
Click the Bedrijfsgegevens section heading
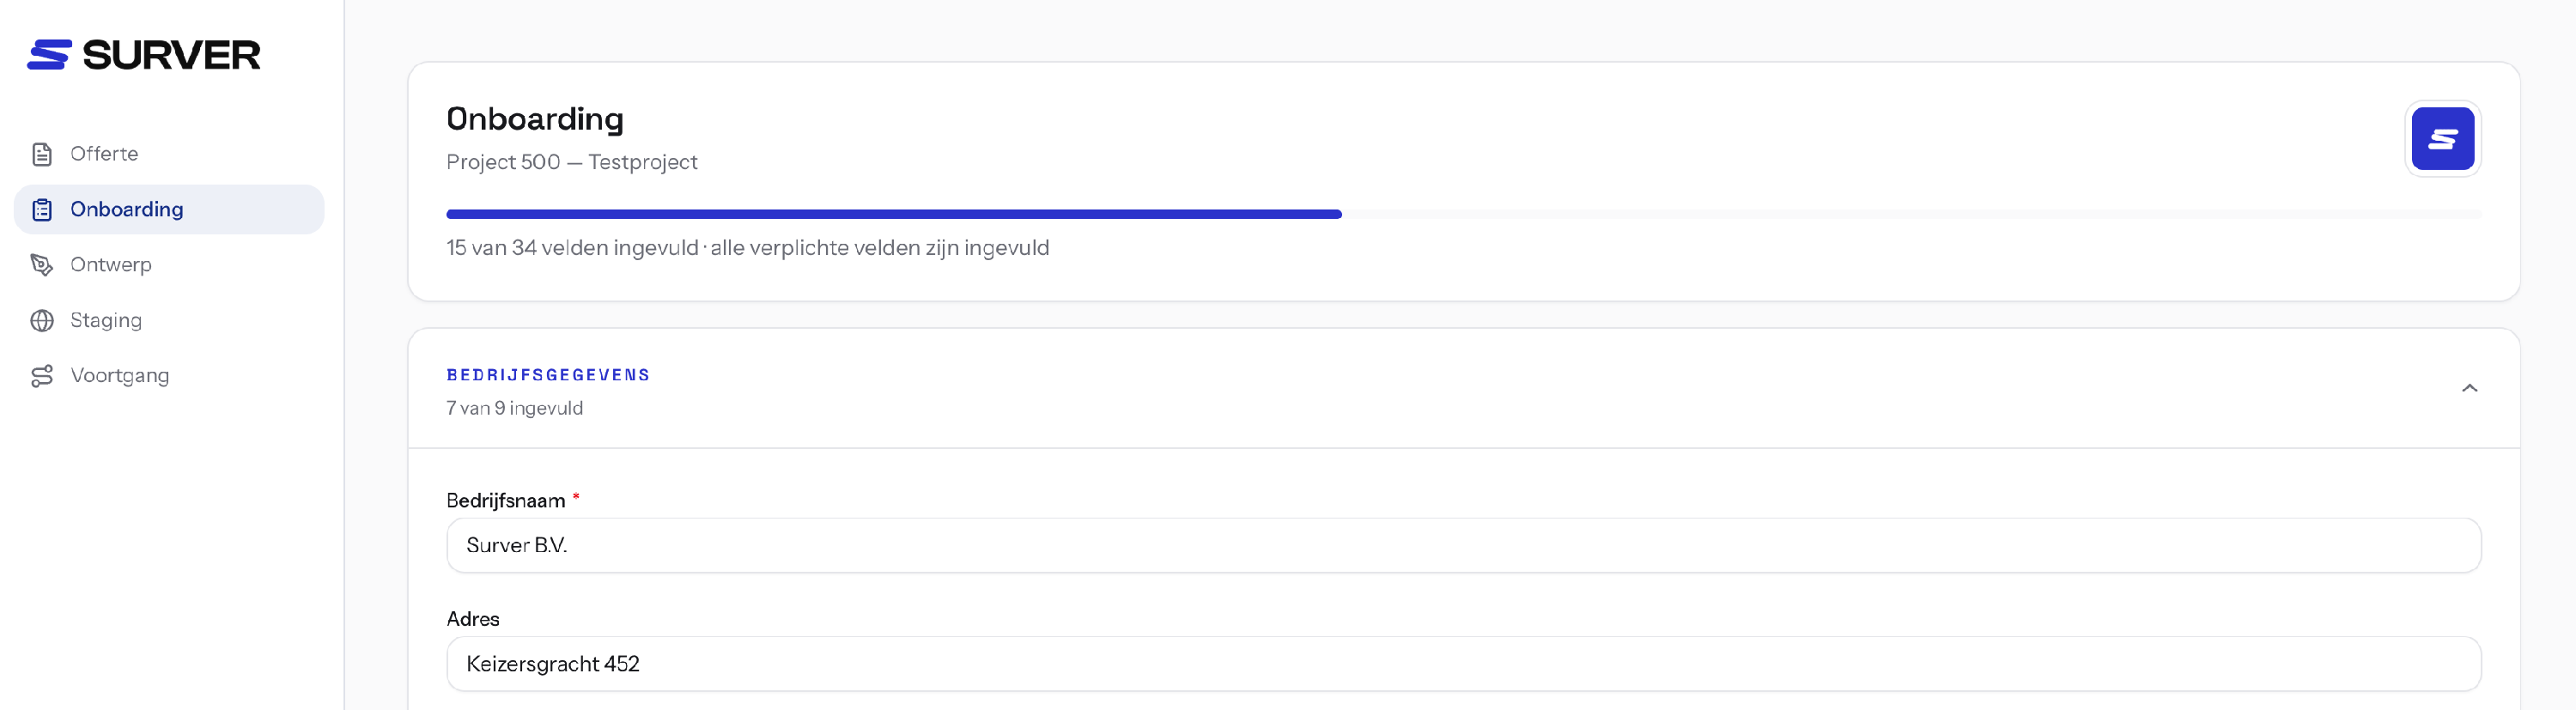pos(548,375)
